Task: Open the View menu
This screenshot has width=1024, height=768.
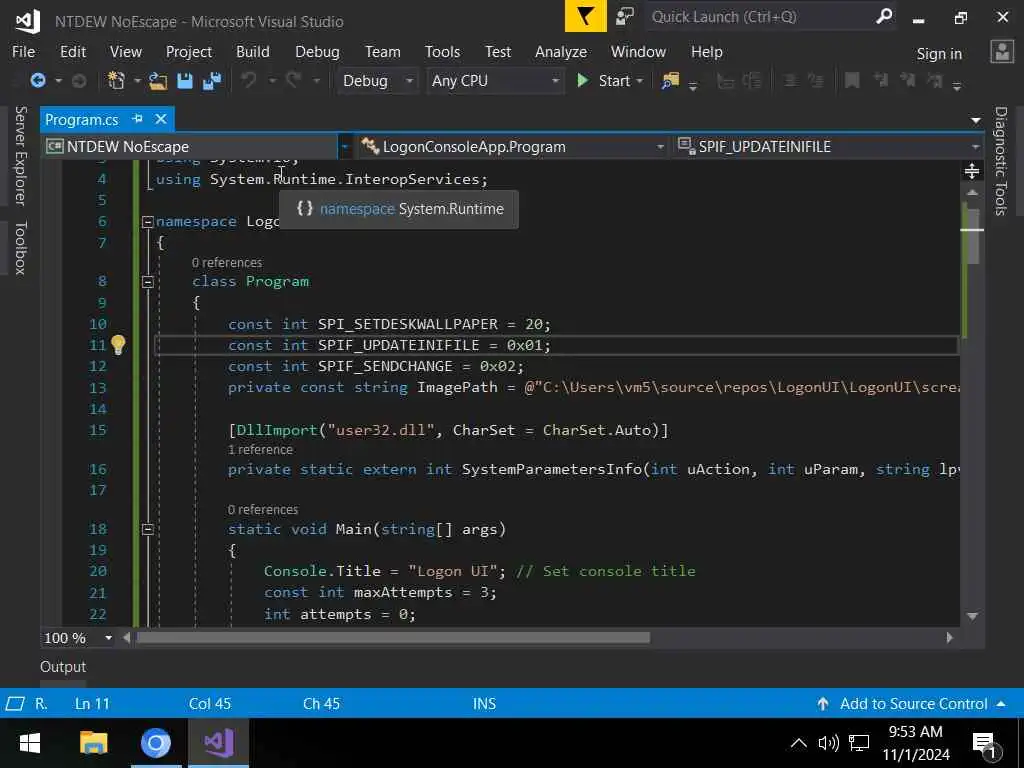Action: pos(125,52)
